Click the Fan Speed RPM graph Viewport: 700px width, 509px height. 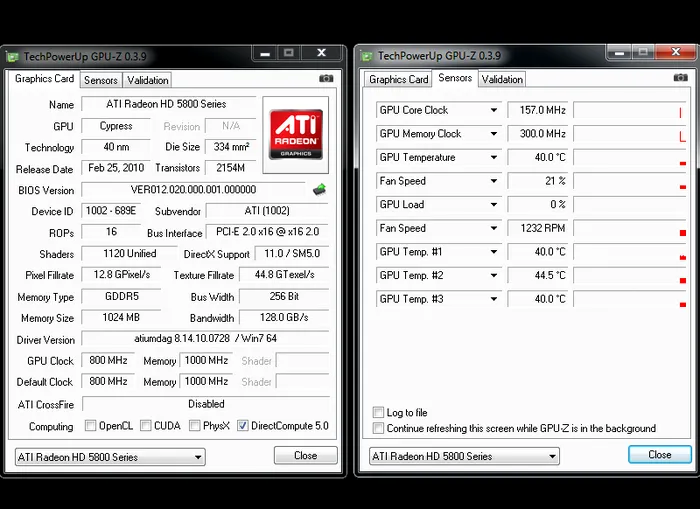click(x=630, y=229)
